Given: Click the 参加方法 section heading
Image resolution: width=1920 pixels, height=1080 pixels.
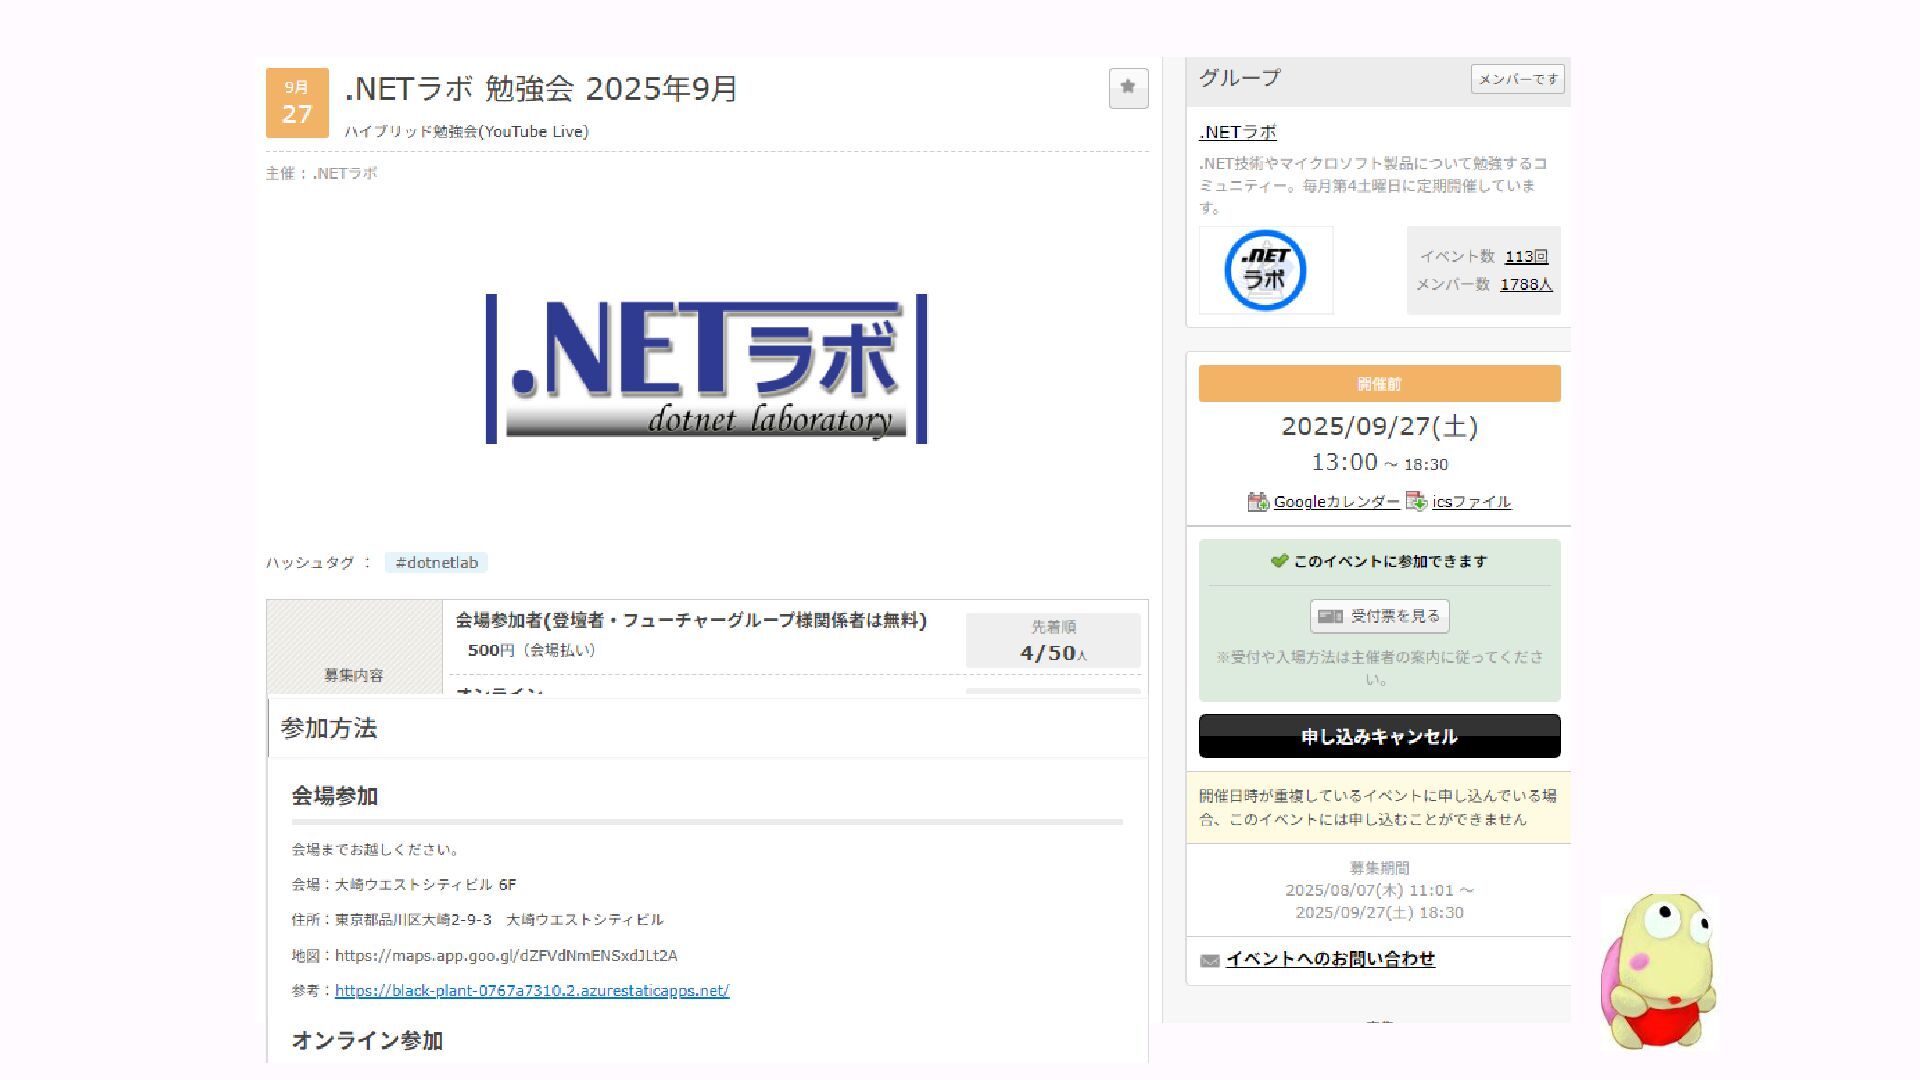Looking at the screenshot, I should [x=329, y=728].
